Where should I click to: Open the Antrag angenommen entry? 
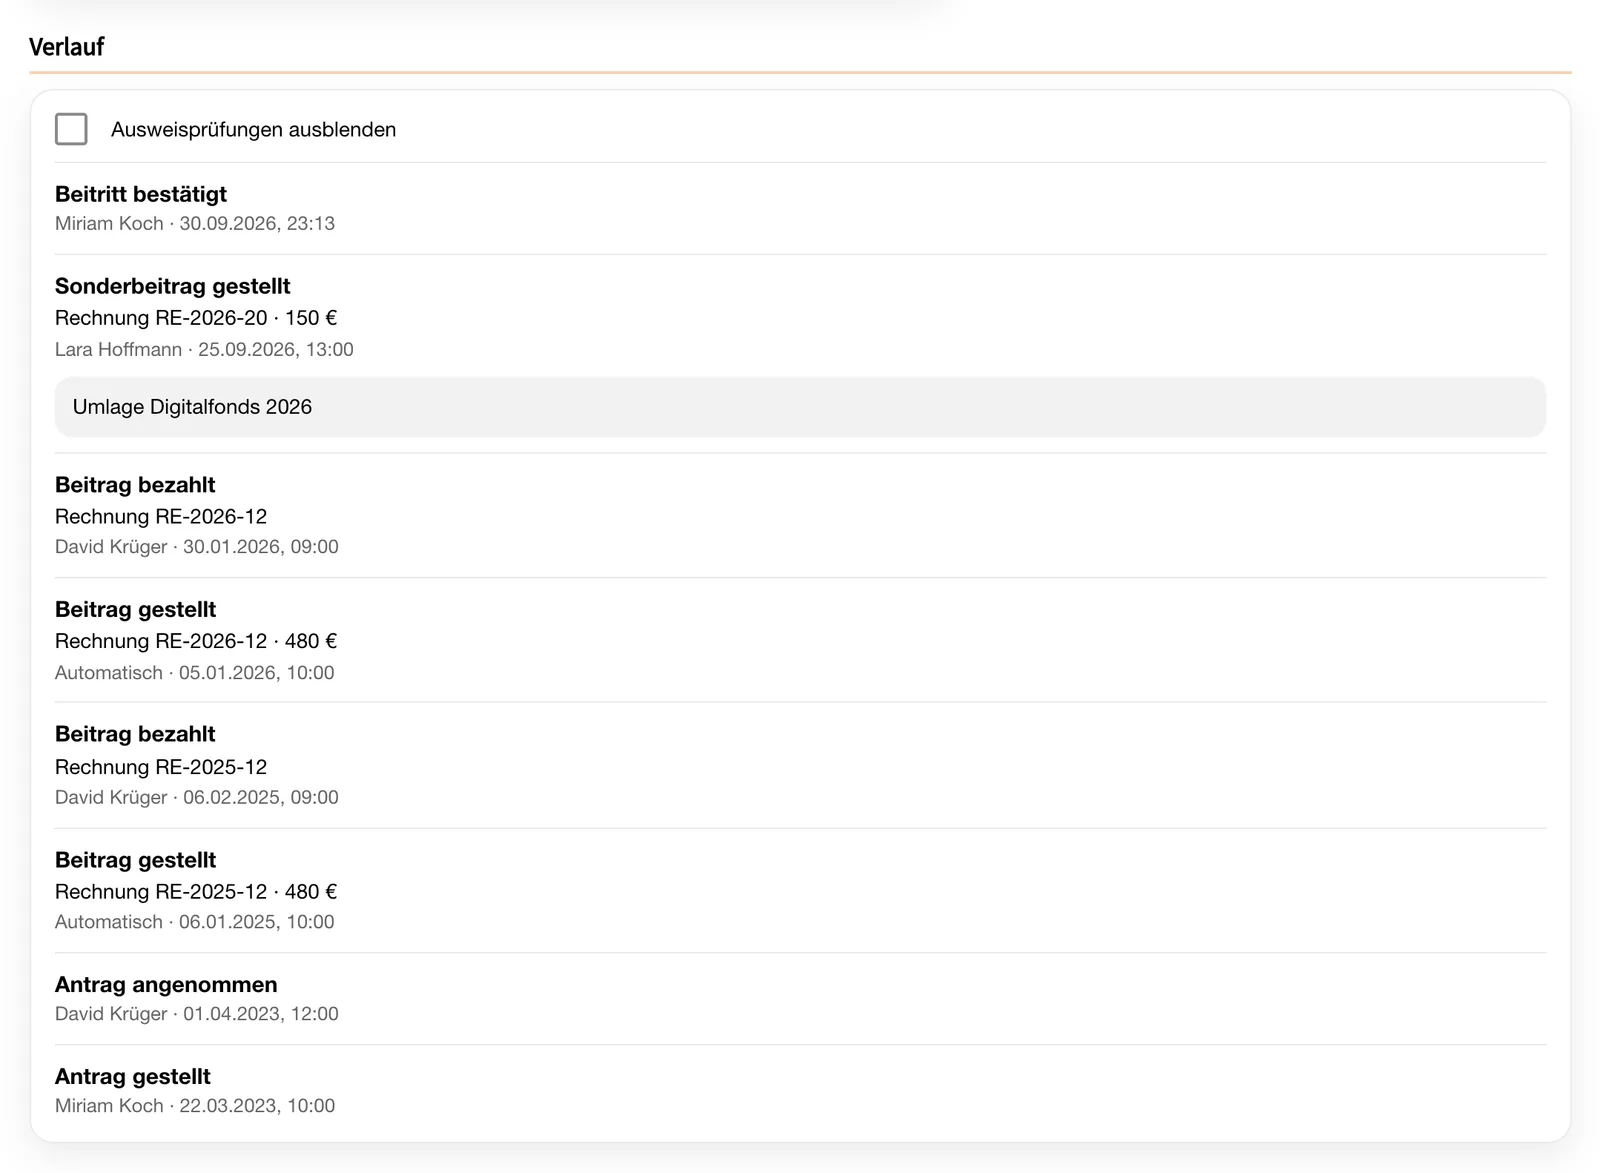800,999
